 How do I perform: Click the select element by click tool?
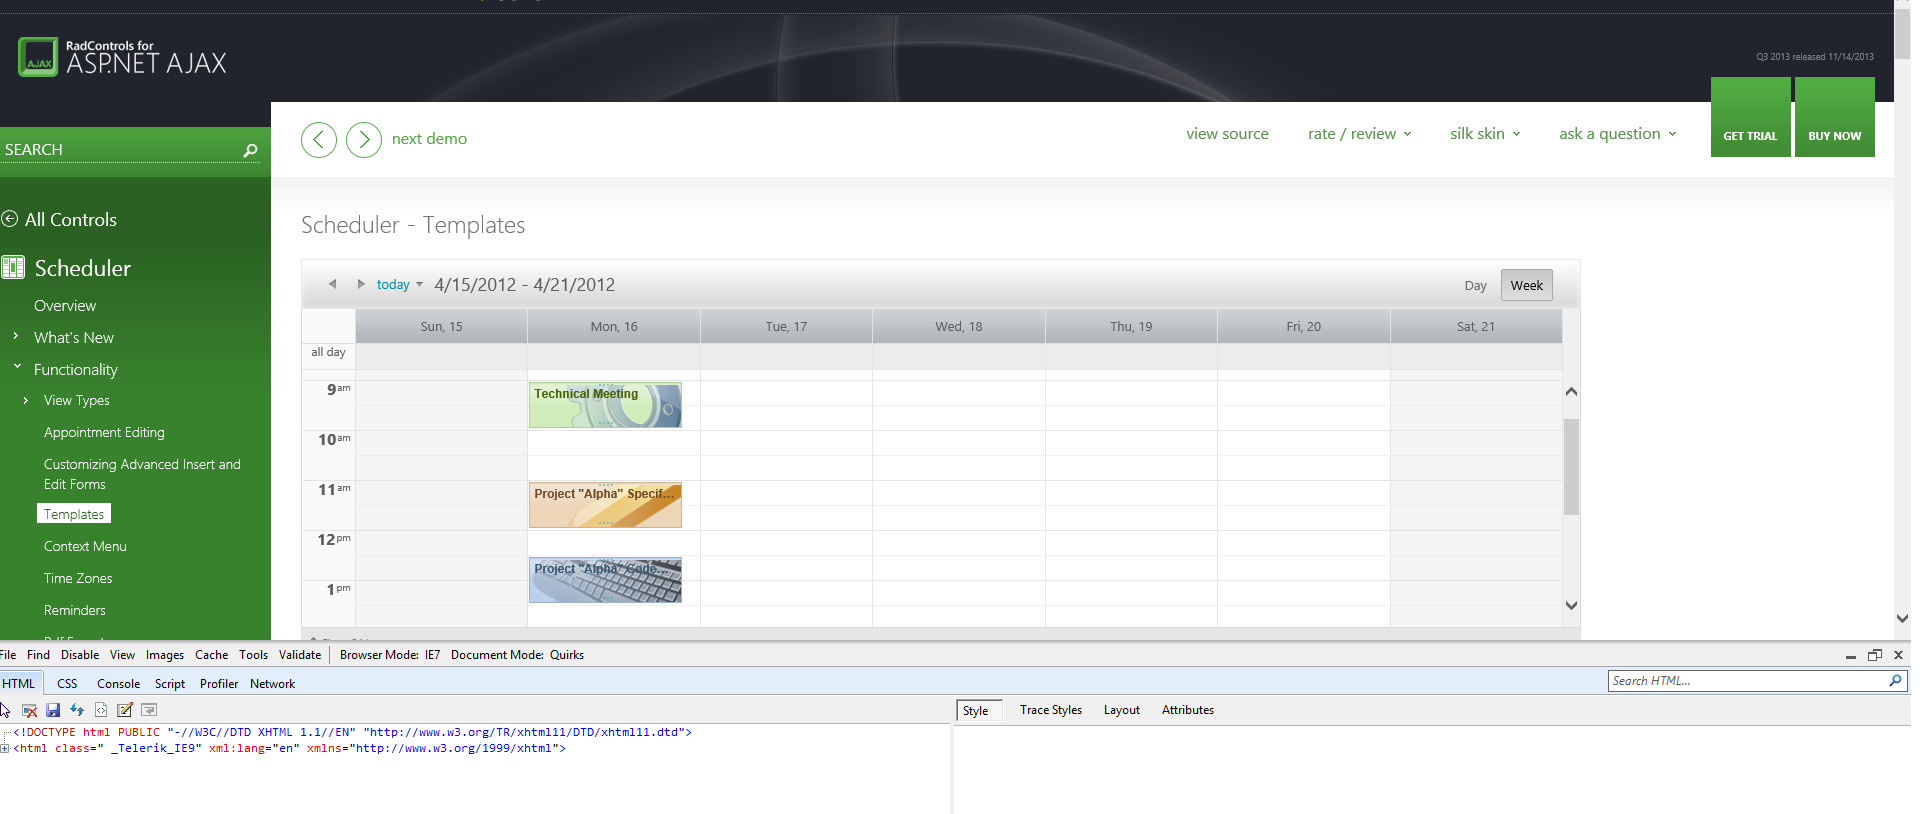[5, 710]
